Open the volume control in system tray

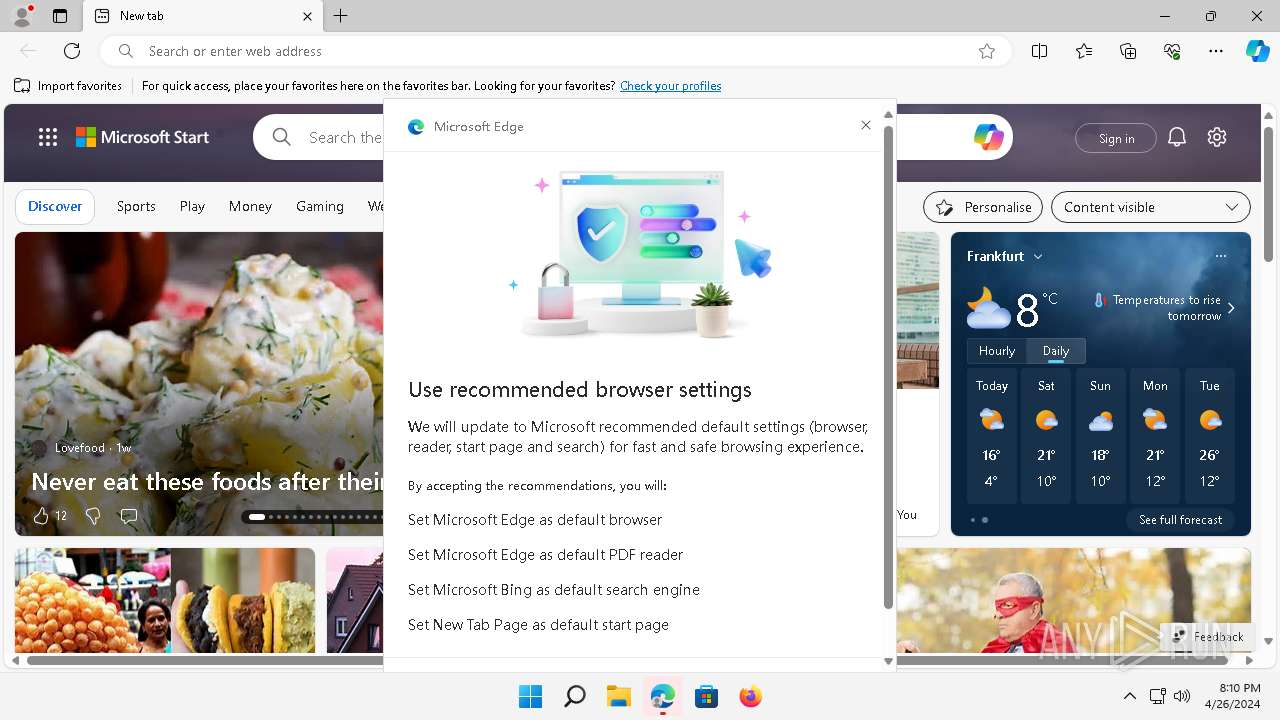click(x=1182, y=696)
